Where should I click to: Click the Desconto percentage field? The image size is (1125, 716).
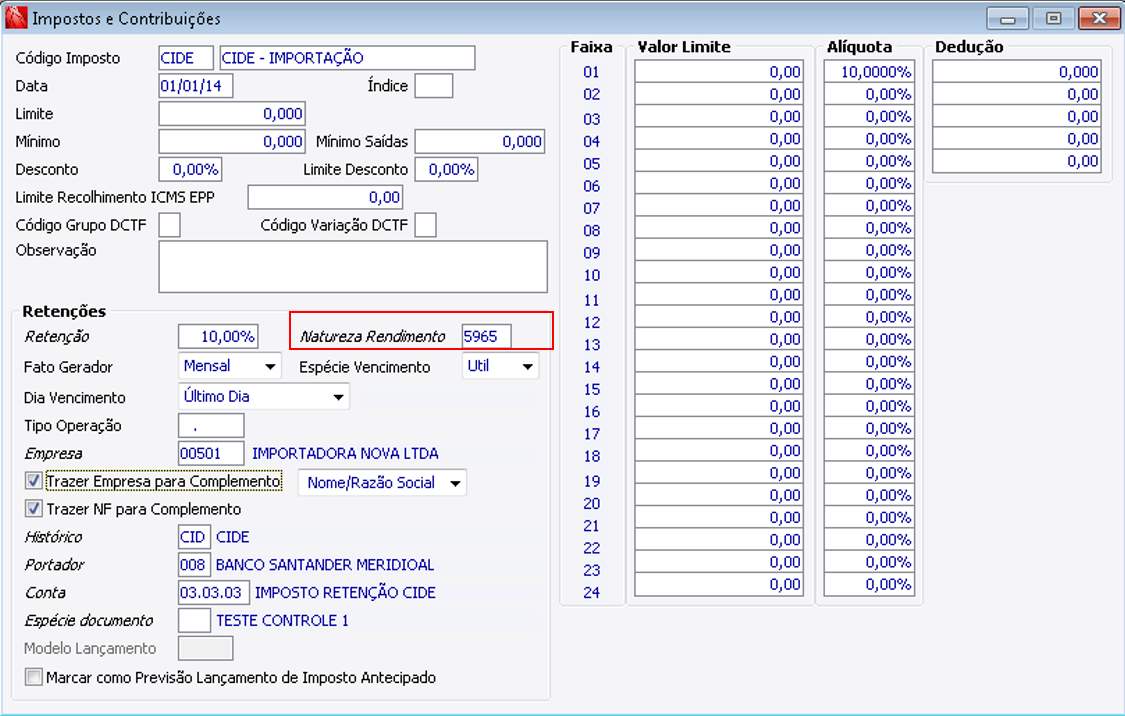(190, 169)
